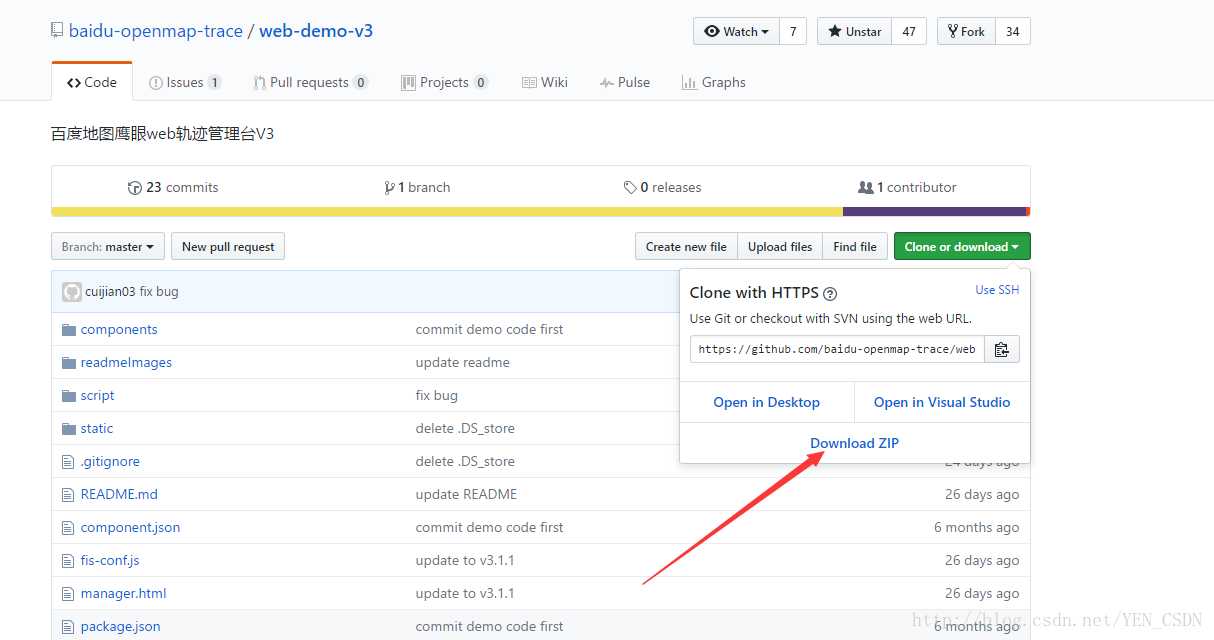This screenshot has height=640, width=1214.
Task: Click the repository book icon beside baidu-openmap-trace
Action: (57, 31)
